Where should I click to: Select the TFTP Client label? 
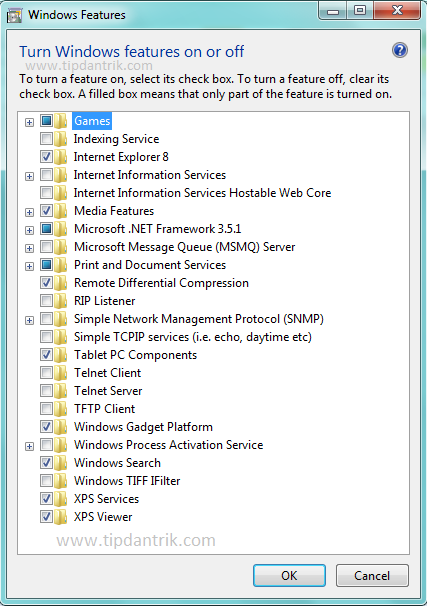(x=105, y=409)
